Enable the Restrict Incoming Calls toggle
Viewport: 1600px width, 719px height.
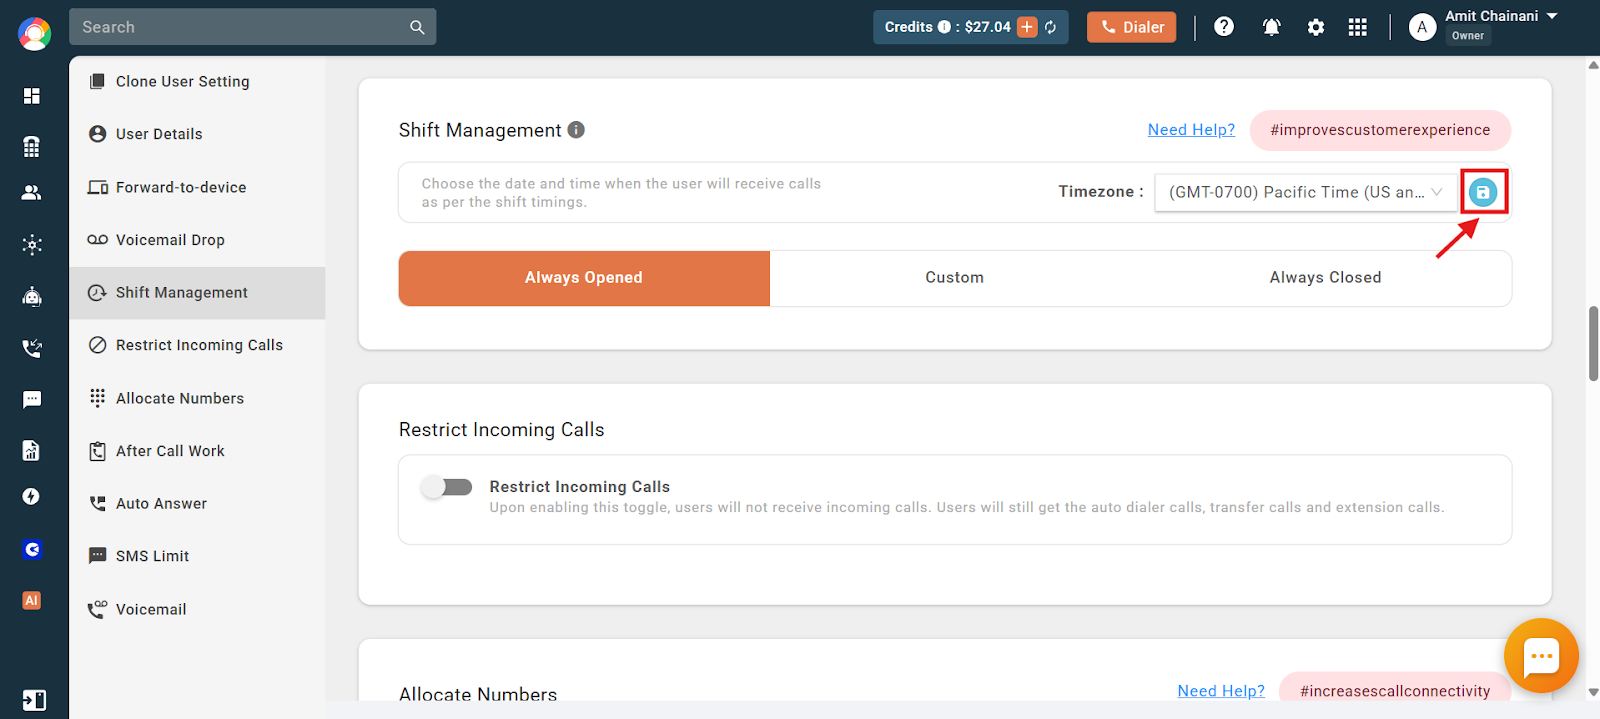[x=446, y=487]
